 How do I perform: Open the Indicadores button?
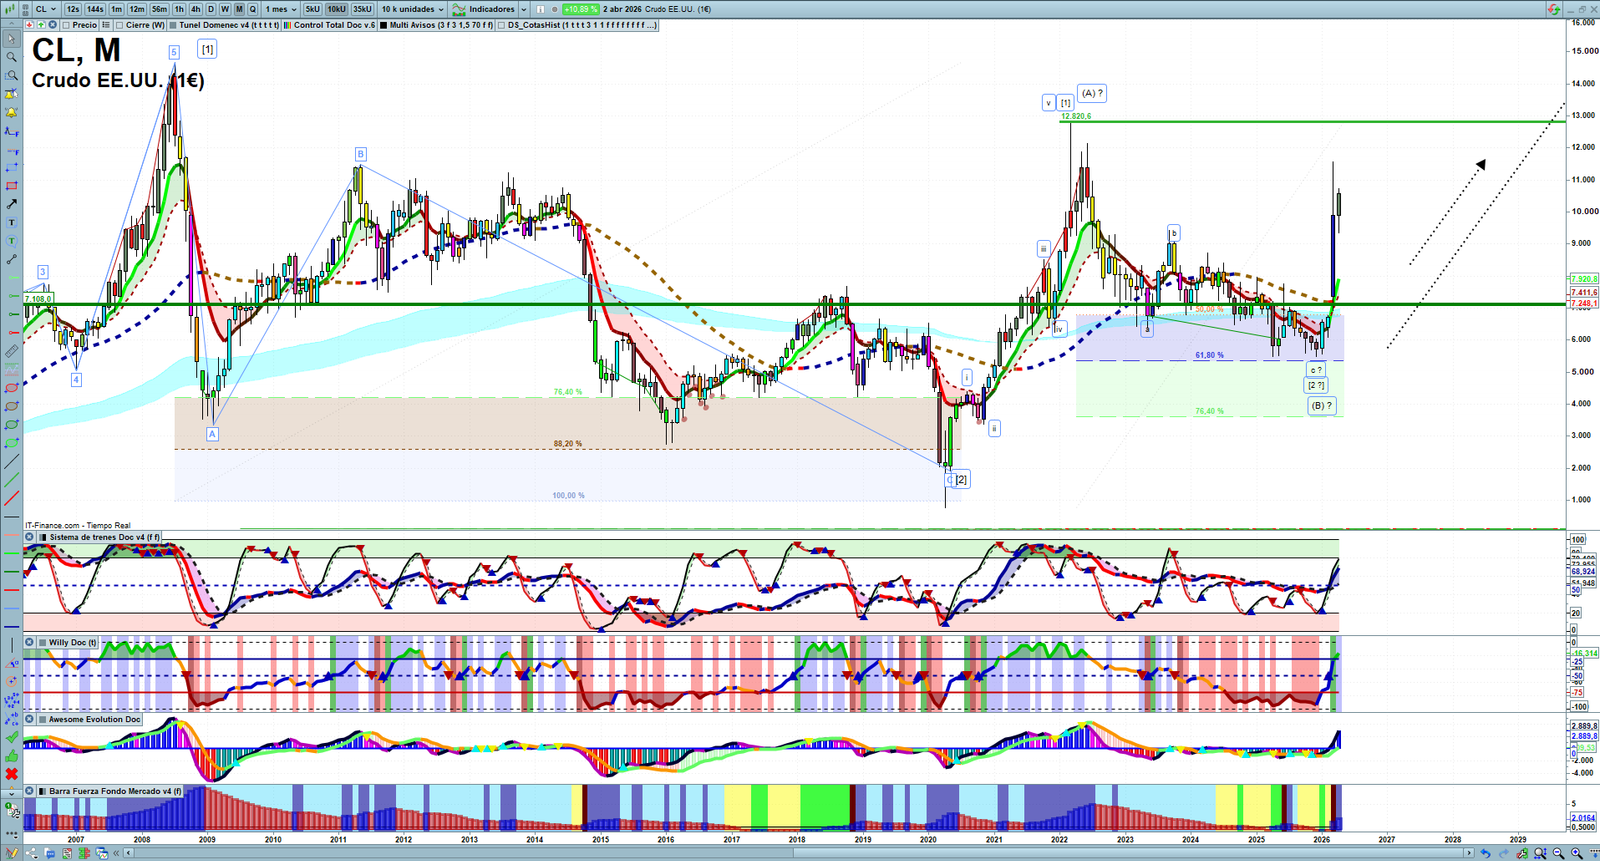tap(484, 9)
